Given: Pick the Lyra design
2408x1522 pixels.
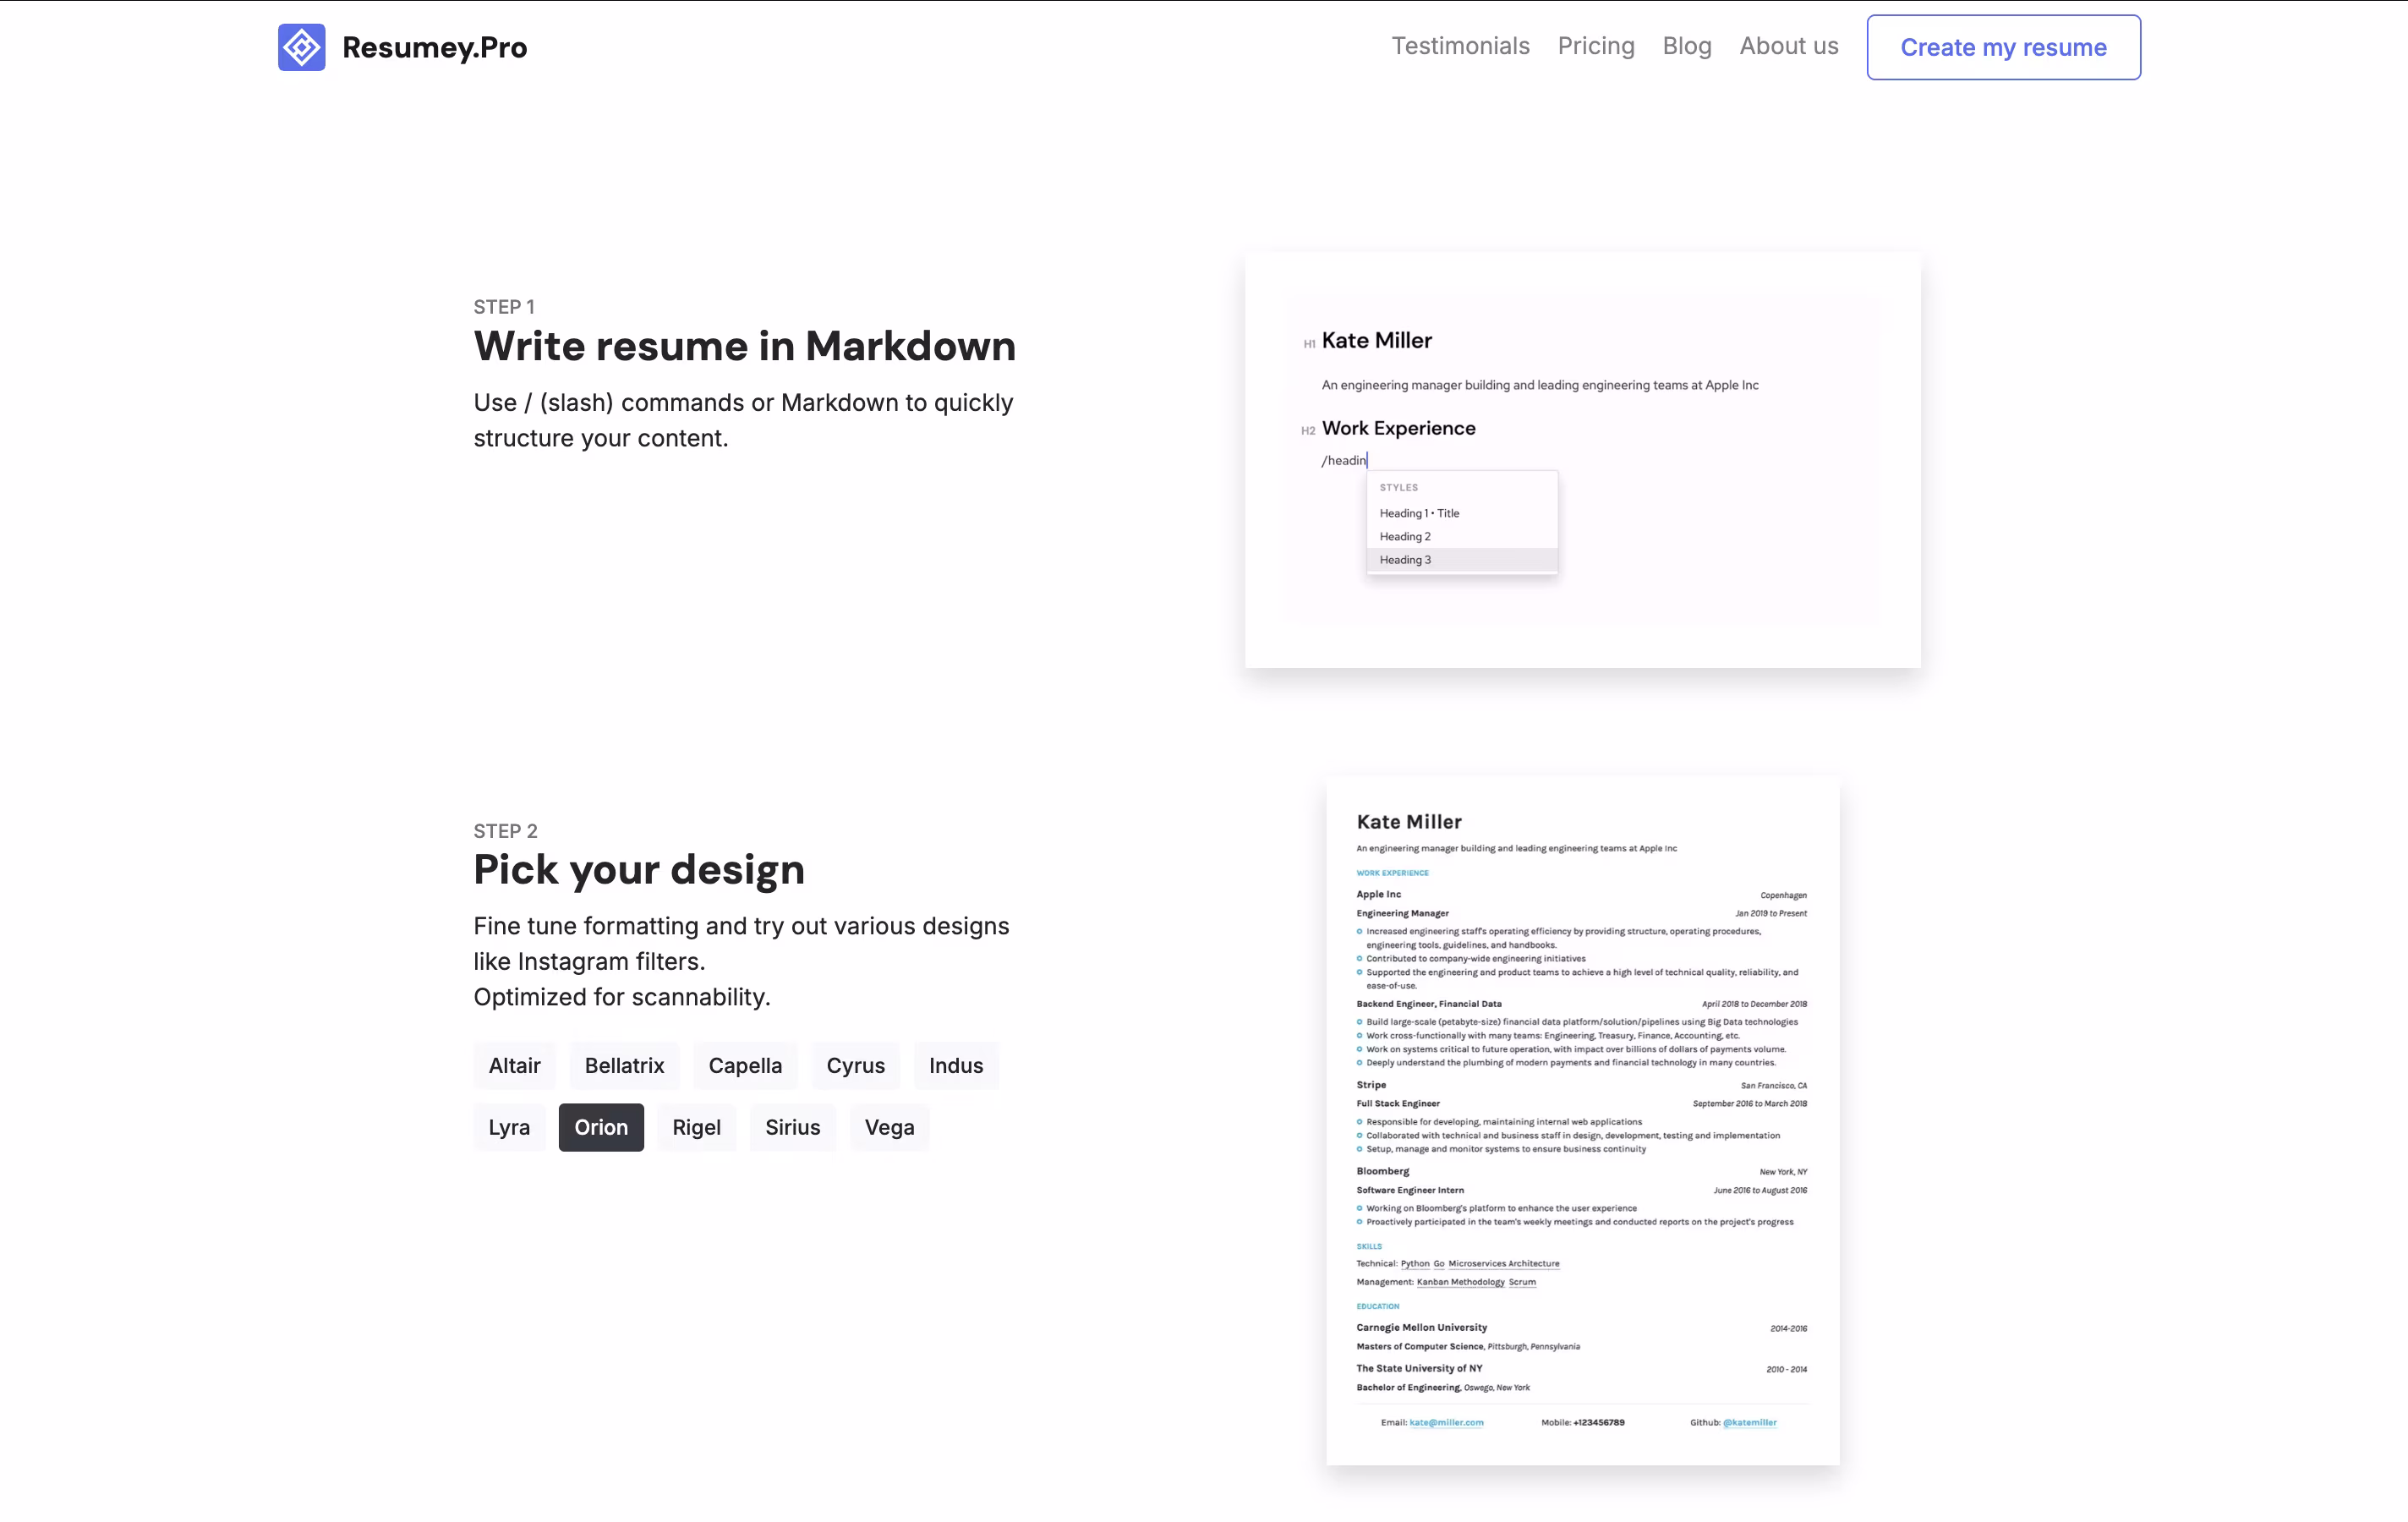Looking at the screenshot, I should point(509,1127).
